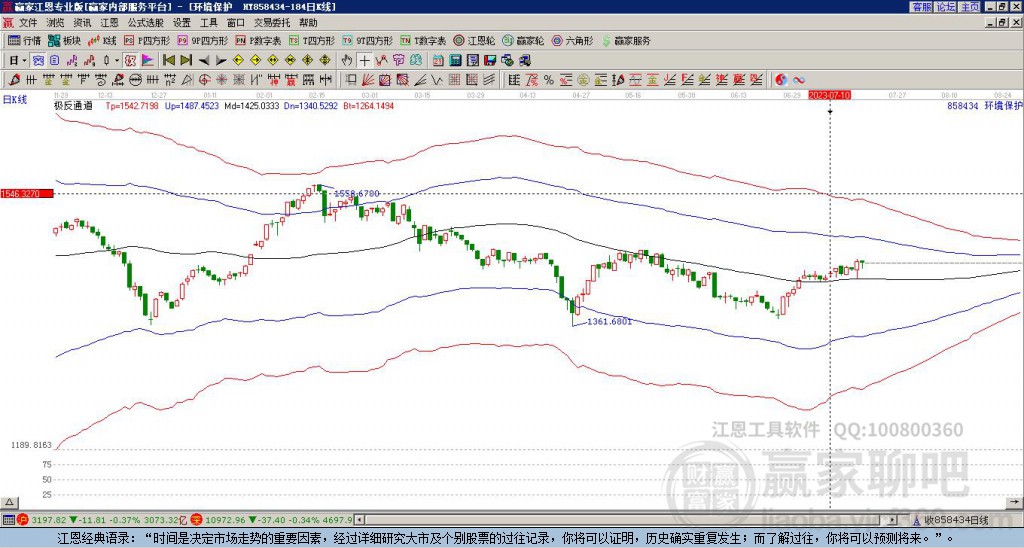Open the 窗口 menu
1024x548 pixels.
point(236,23)
